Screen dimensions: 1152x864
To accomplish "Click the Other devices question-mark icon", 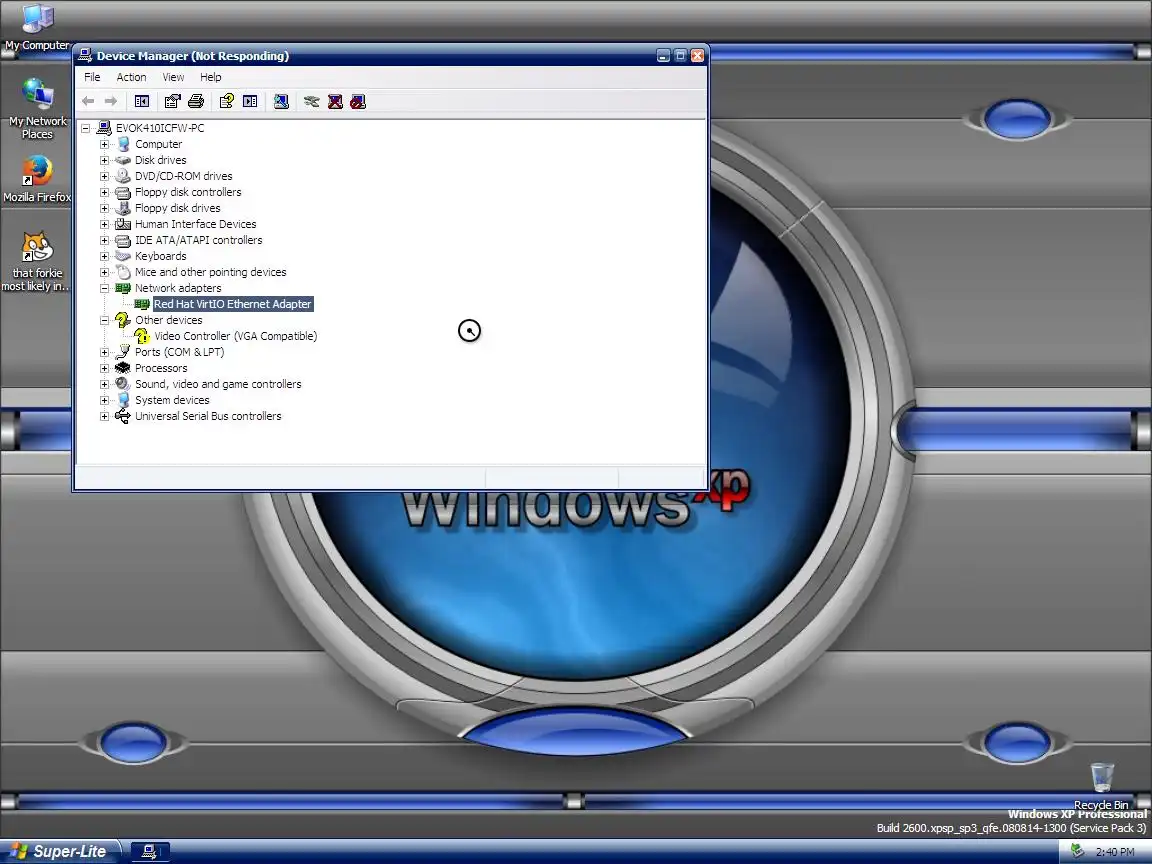I will (123, 320).
